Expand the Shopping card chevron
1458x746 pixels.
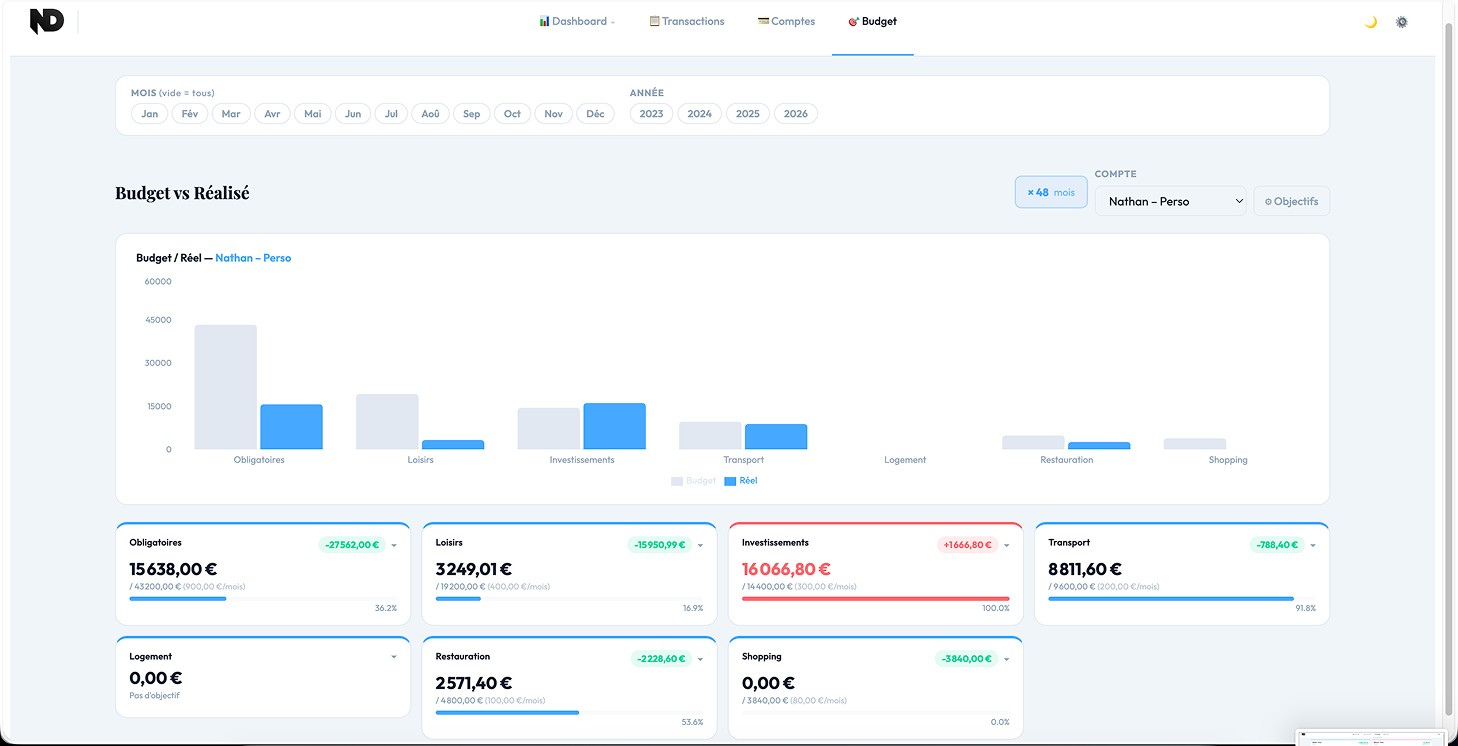click(1007, 659)
